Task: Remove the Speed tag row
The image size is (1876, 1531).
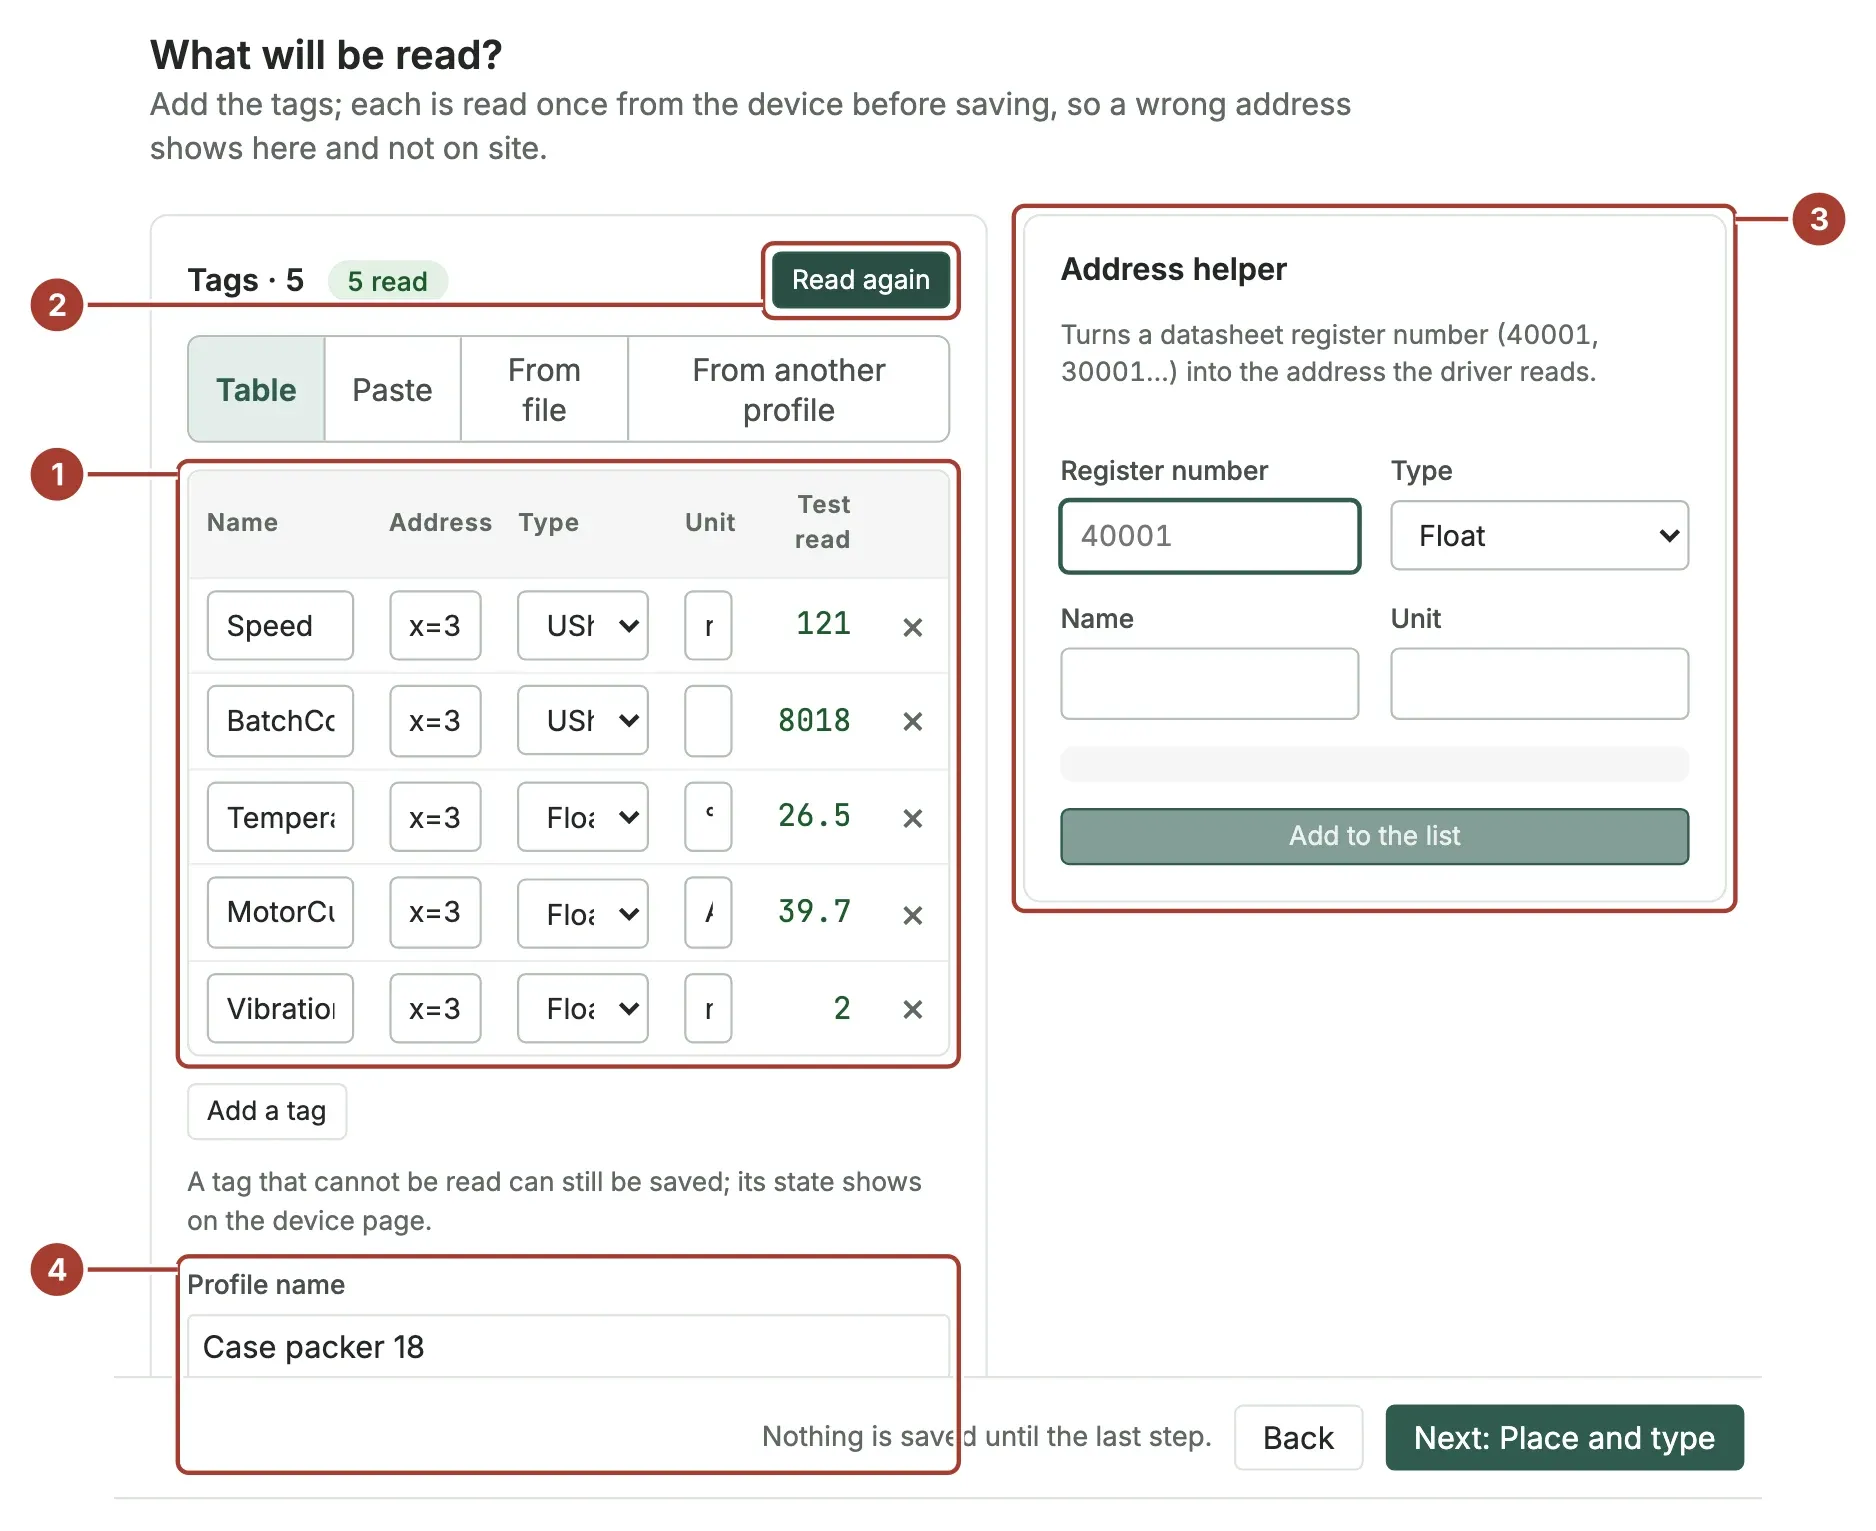Action: click(912, 627)
